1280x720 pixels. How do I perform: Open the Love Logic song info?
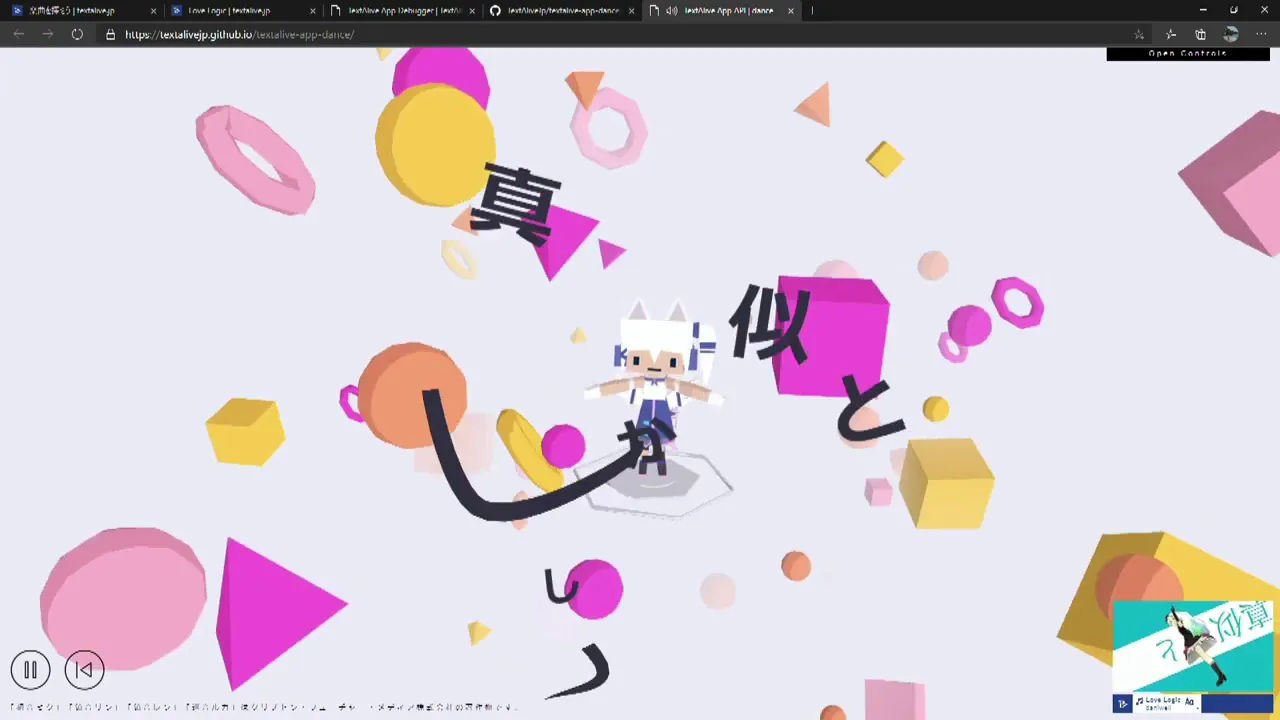pyautogui.click(x=1161, y=704)
